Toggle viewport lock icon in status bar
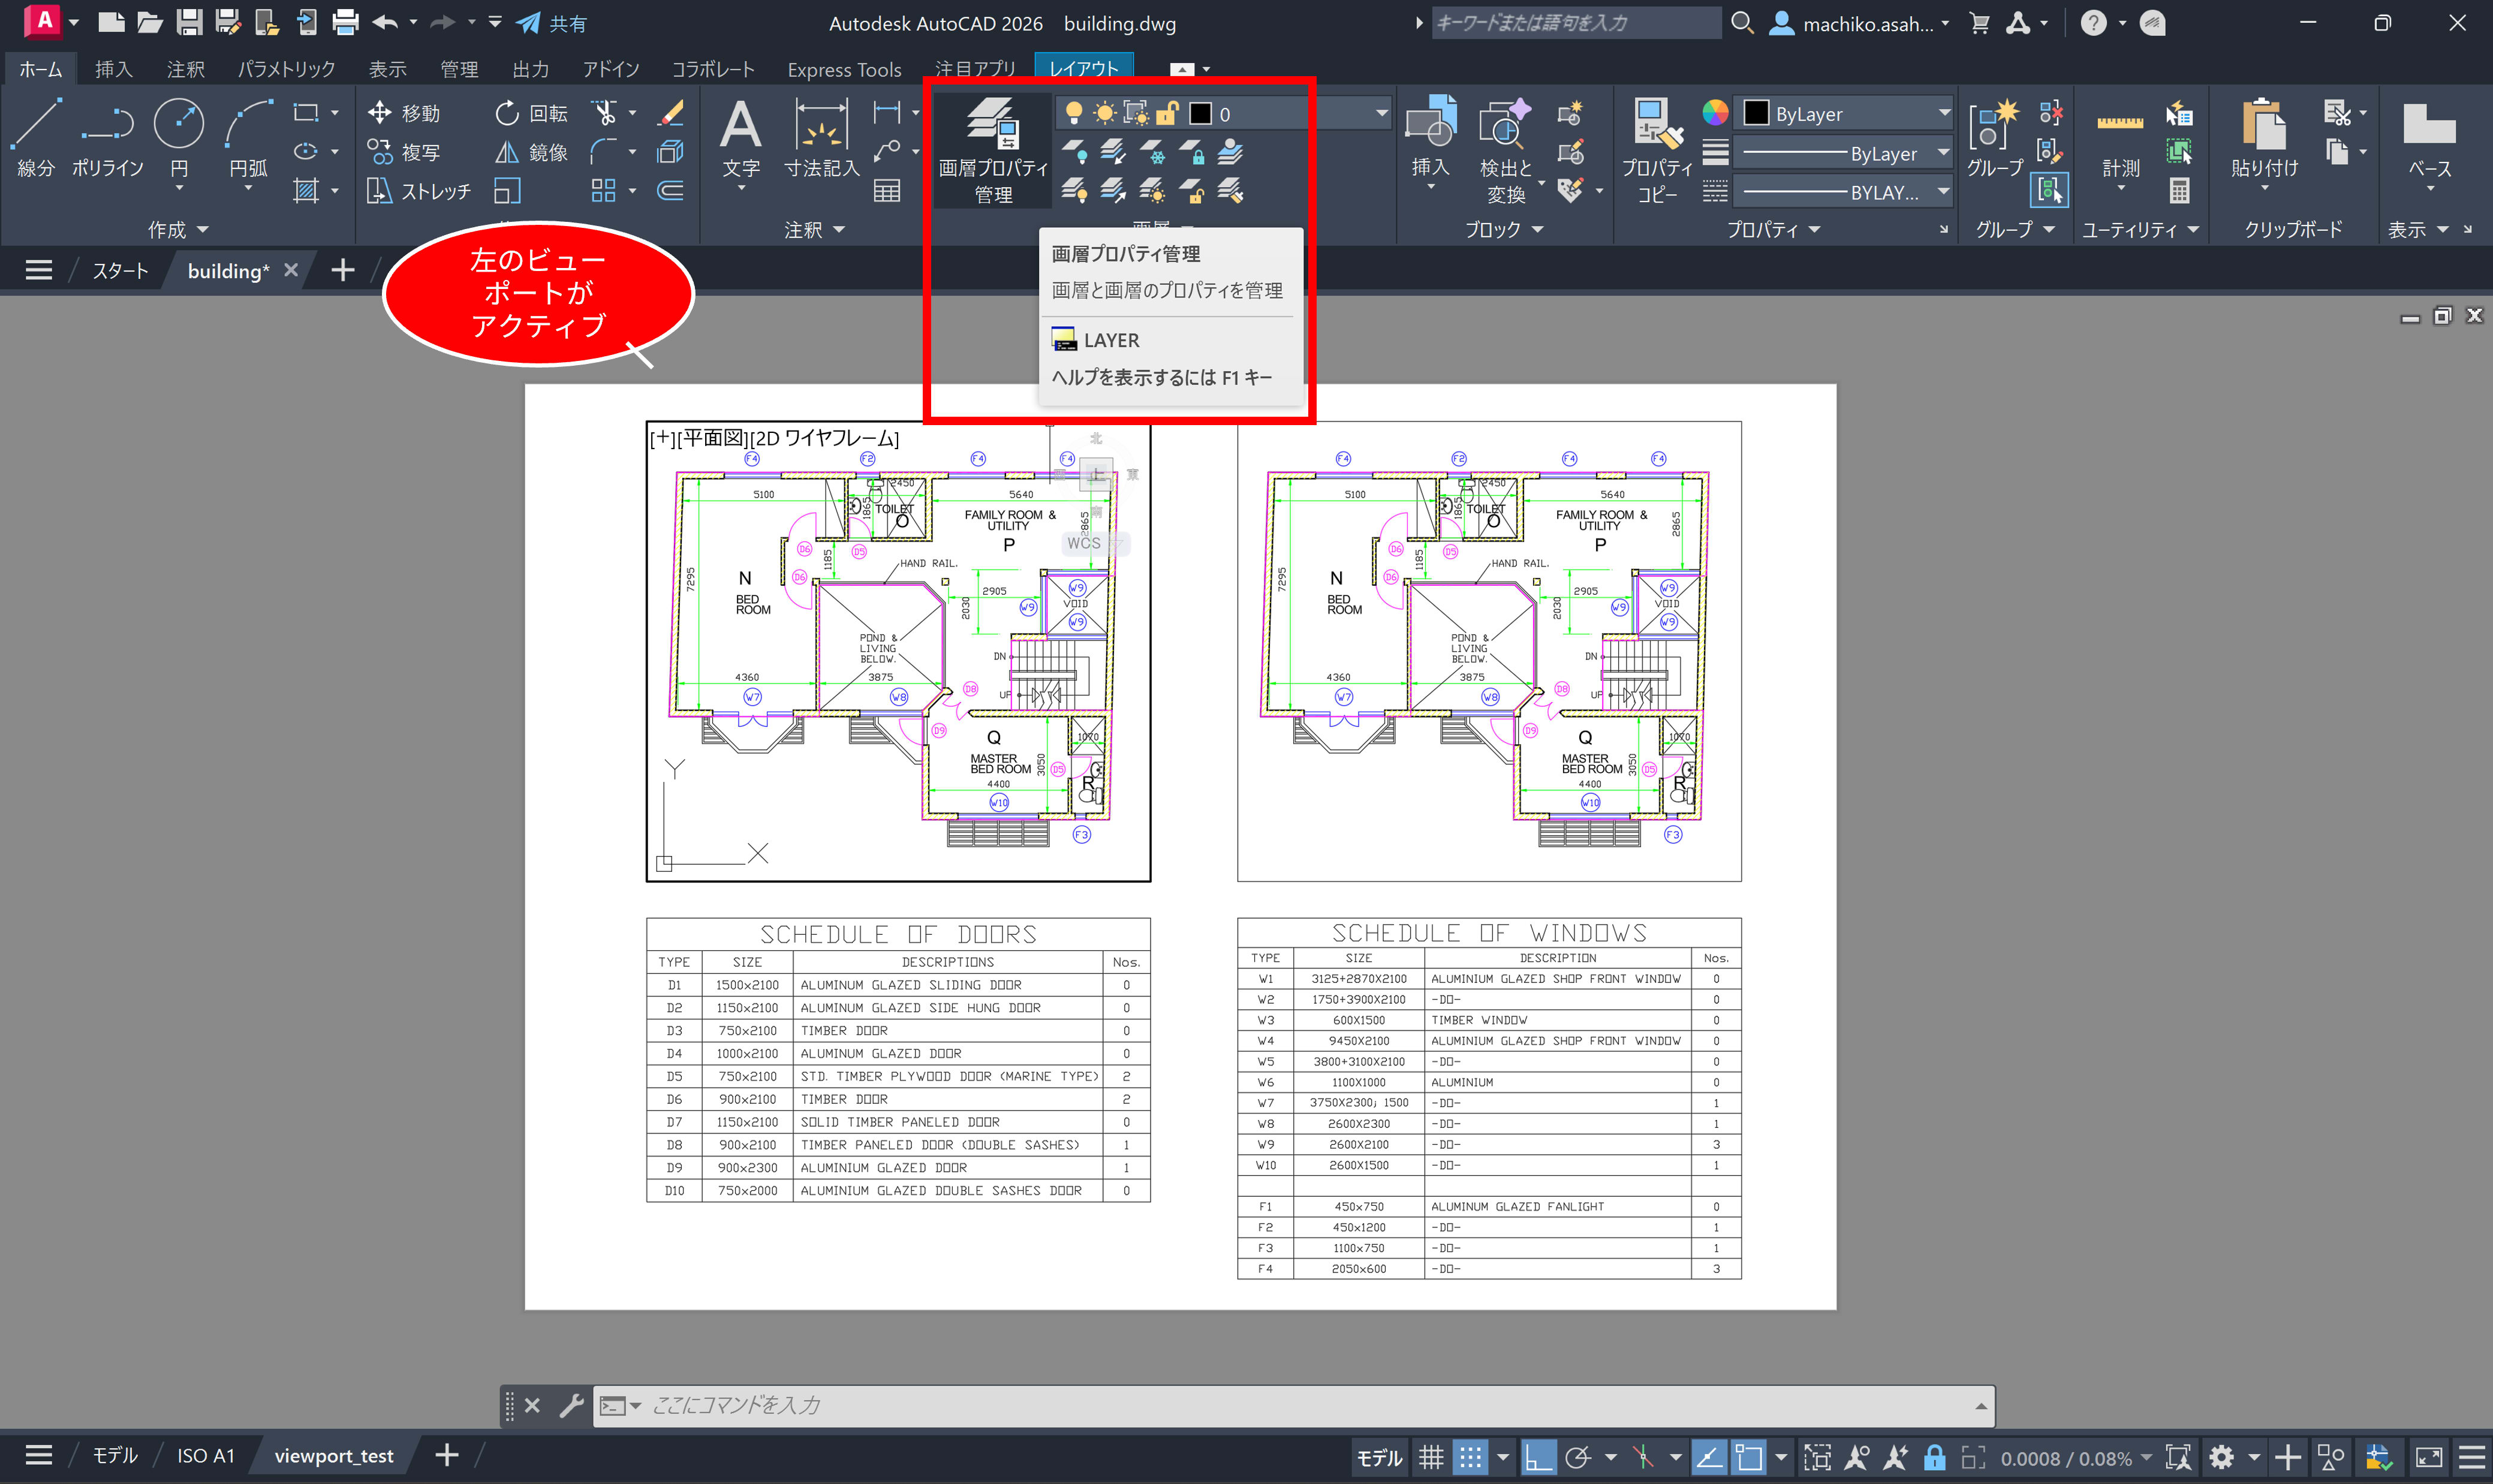The image size is (2493, 1484). 1934,1458
